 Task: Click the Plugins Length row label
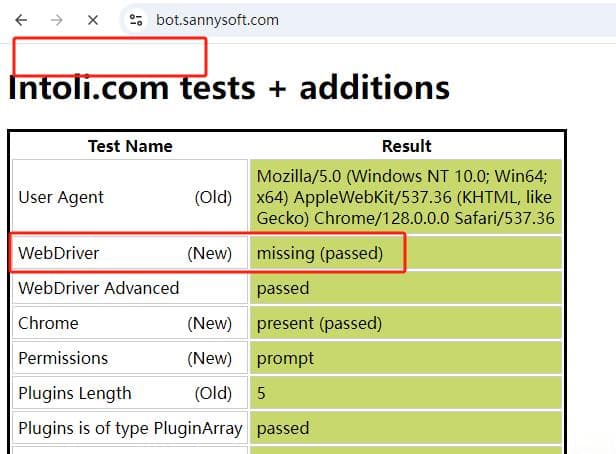tap(130, 393)
